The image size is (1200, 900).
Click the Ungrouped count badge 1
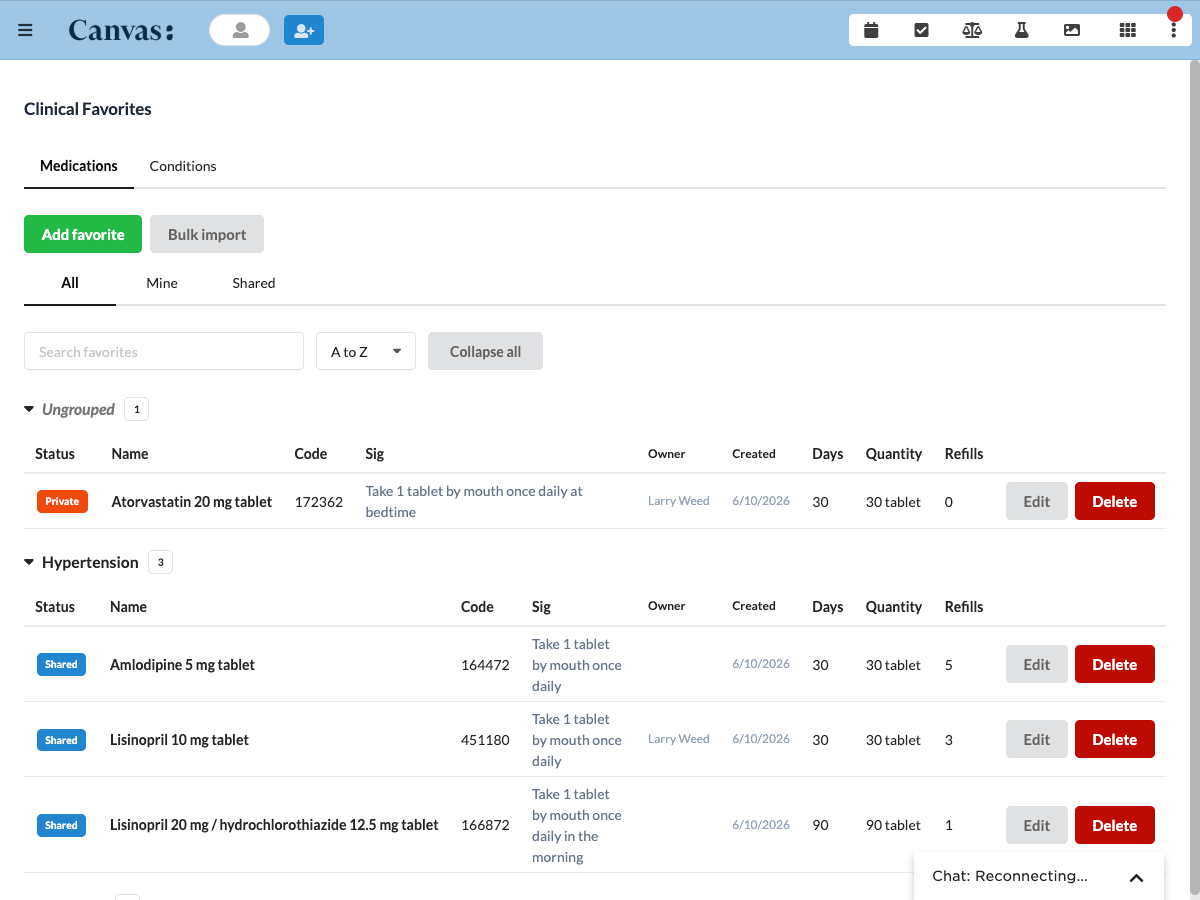(x=136, y=409)
